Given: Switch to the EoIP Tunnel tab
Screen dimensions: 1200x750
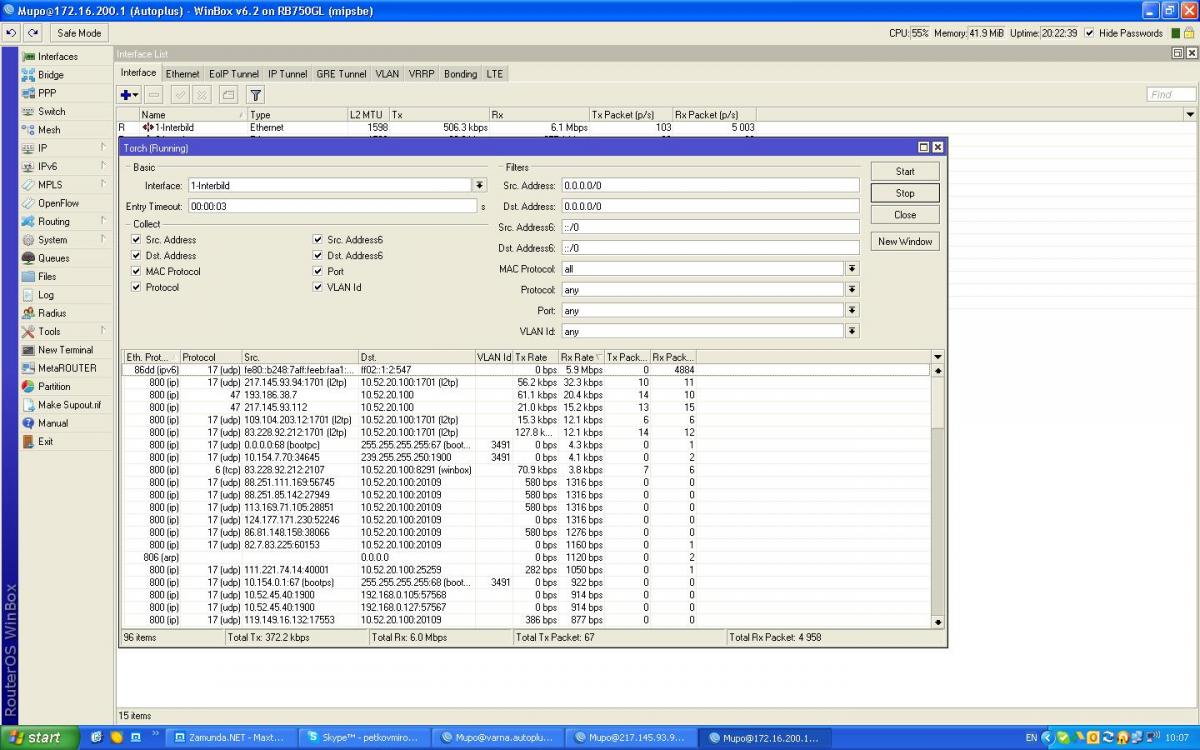Looking at the screenshot, I should pos(233,74).
